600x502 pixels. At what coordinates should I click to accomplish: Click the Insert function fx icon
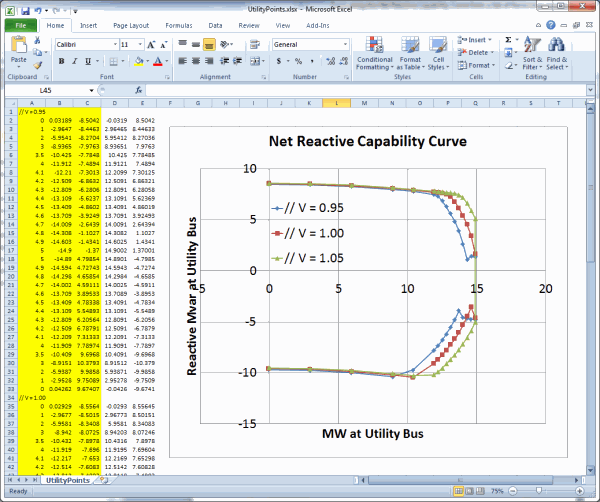[139, 90]
